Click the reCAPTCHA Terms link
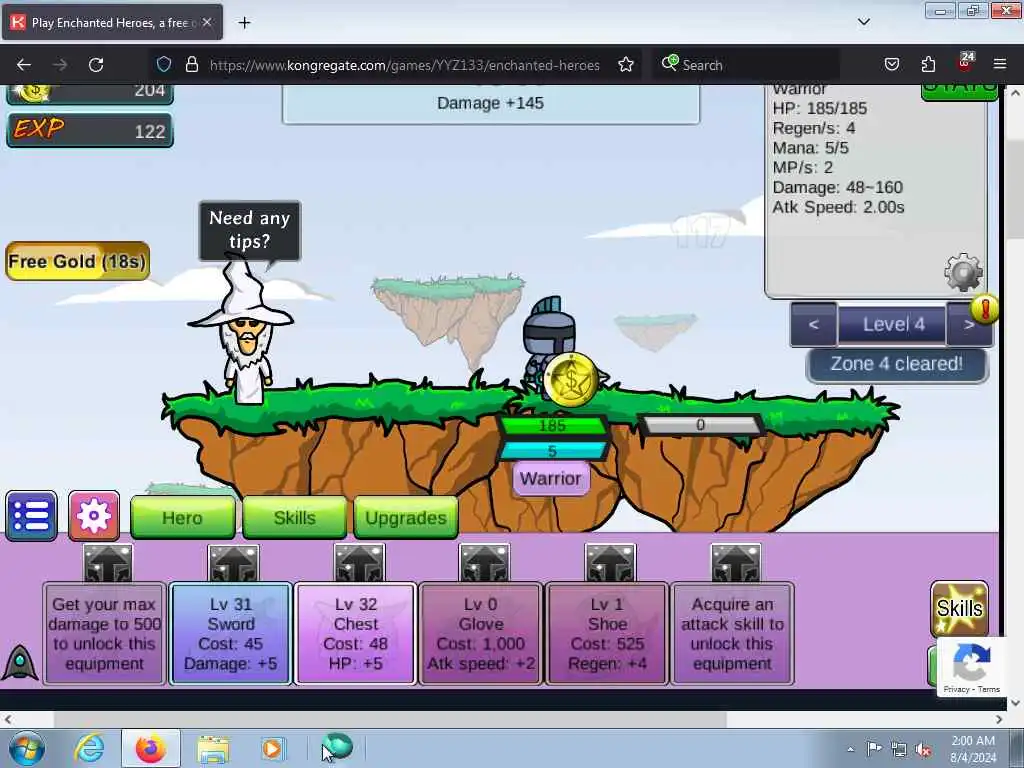1024x768 pixels. pyautogui.click(x=989, y=689)
